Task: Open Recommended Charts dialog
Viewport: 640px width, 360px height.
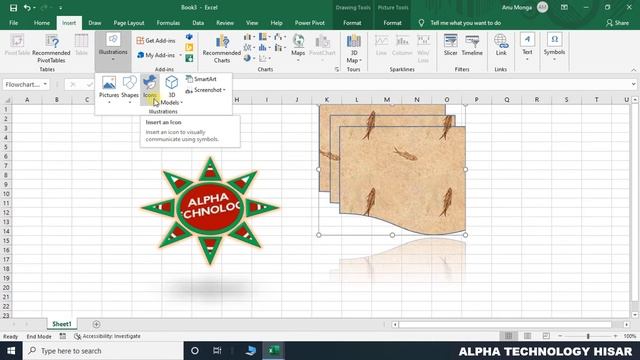Action: pos(222,49)
